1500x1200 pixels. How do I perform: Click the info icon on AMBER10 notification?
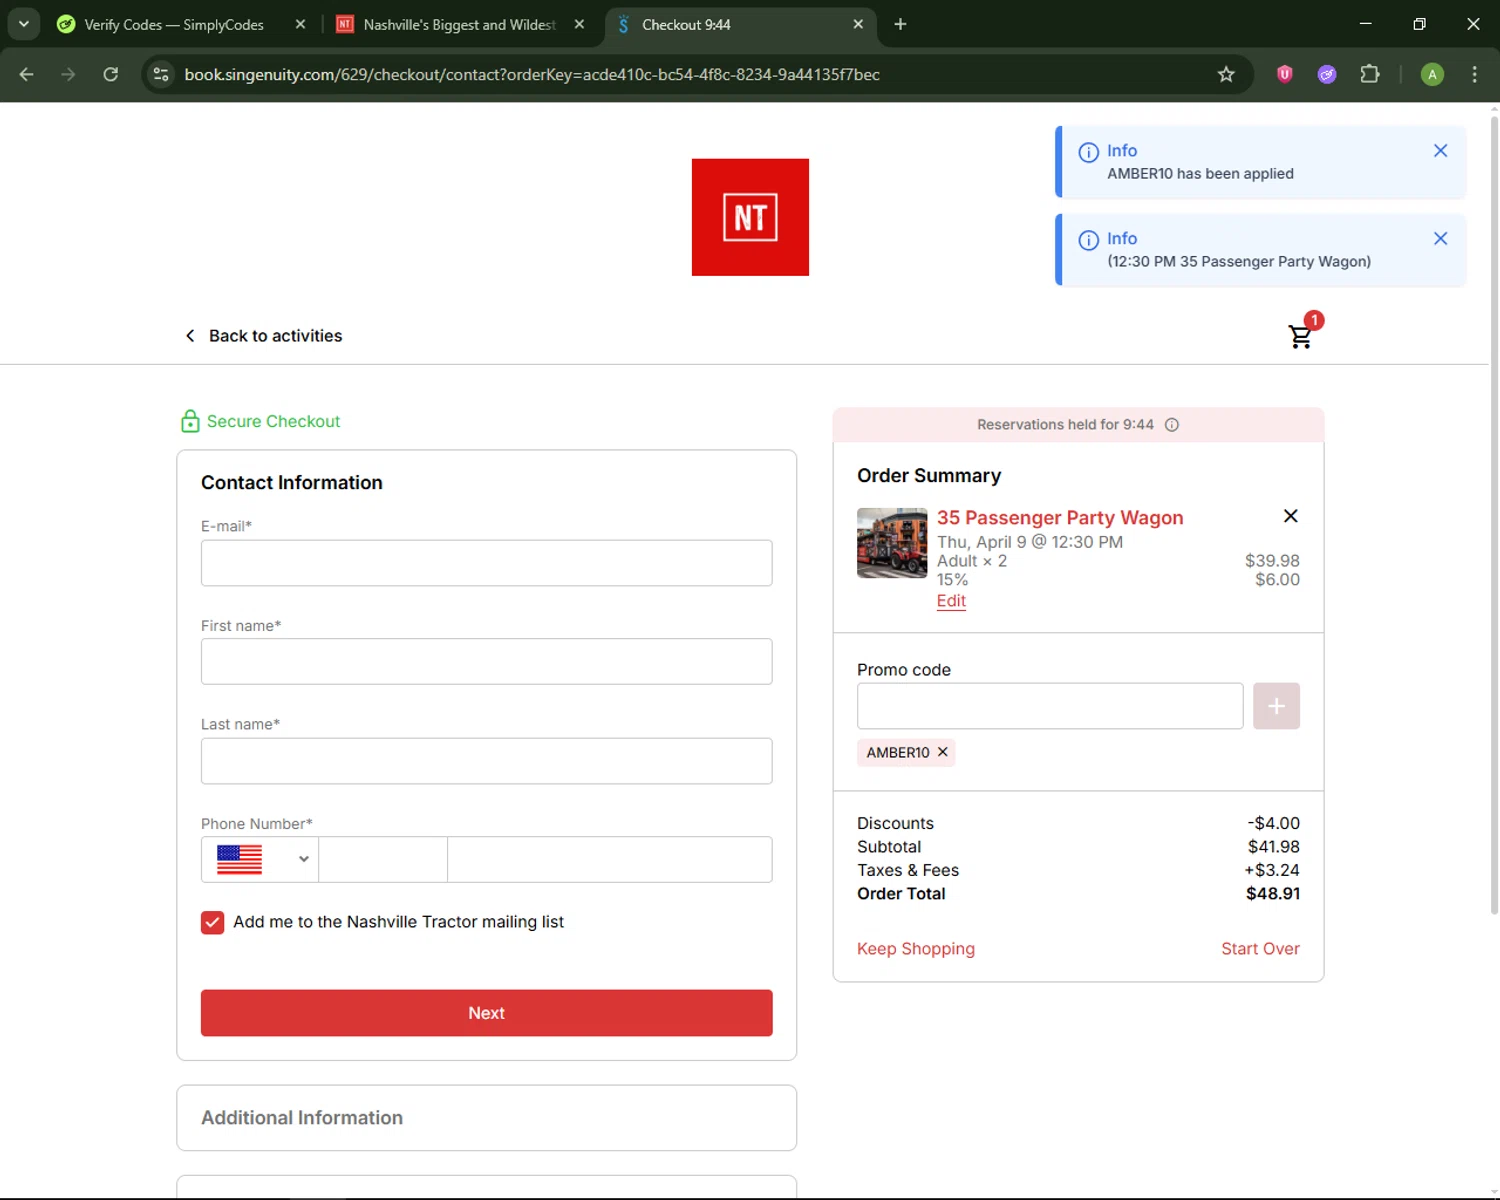pos(1088,152)
